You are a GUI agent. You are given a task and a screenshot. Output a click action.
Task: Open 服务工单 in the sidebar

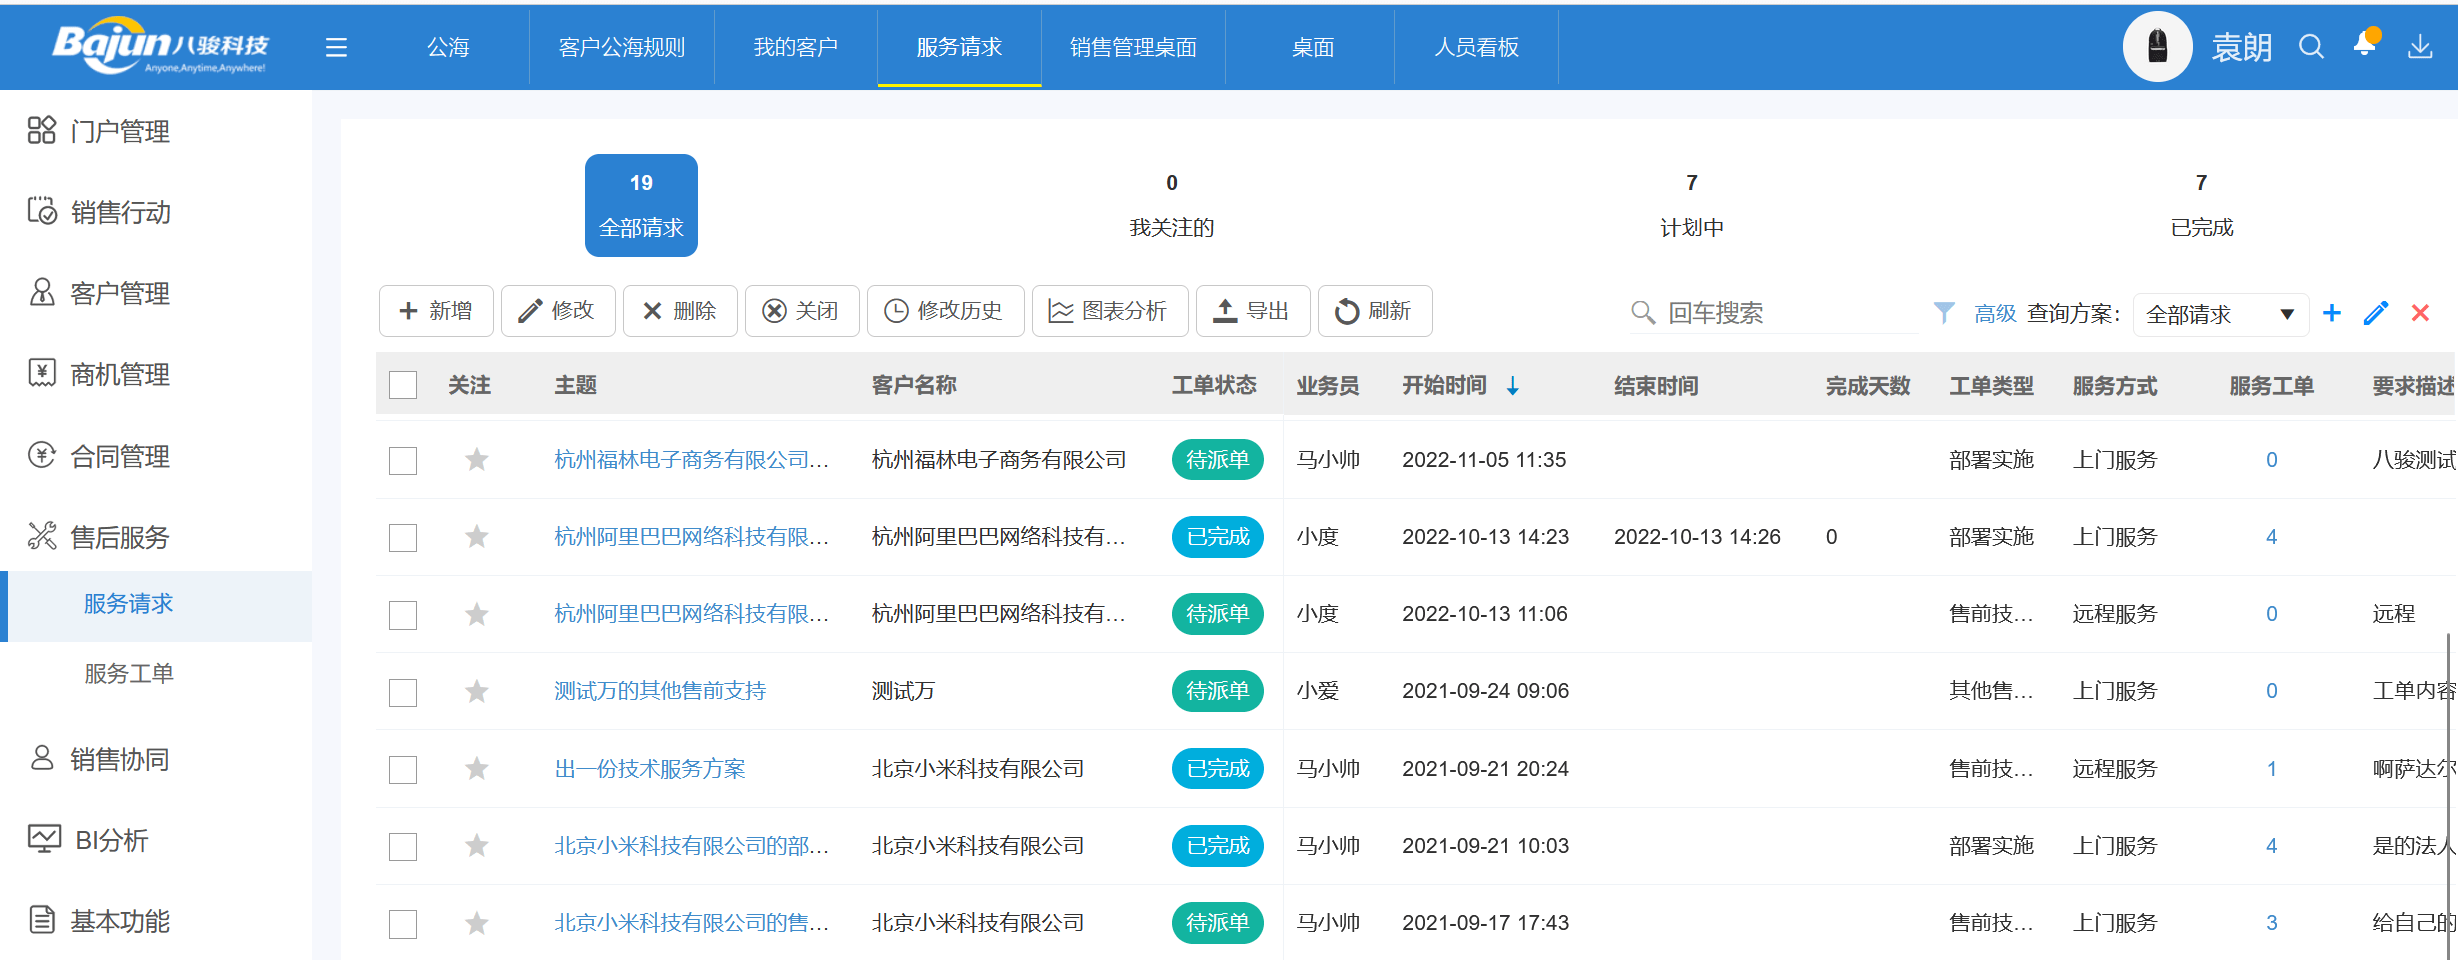(x=128, y=673)
